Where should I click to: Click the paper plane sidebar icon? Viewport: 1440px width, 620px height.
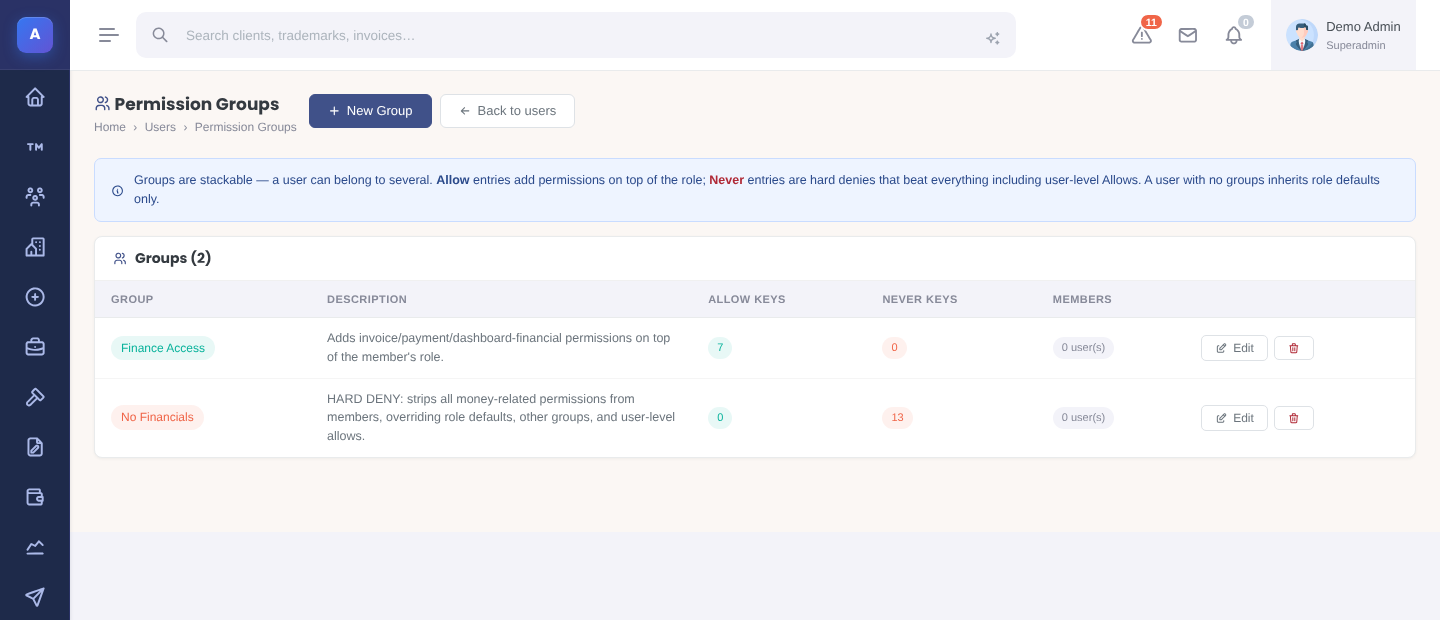[x=35, y=597]
